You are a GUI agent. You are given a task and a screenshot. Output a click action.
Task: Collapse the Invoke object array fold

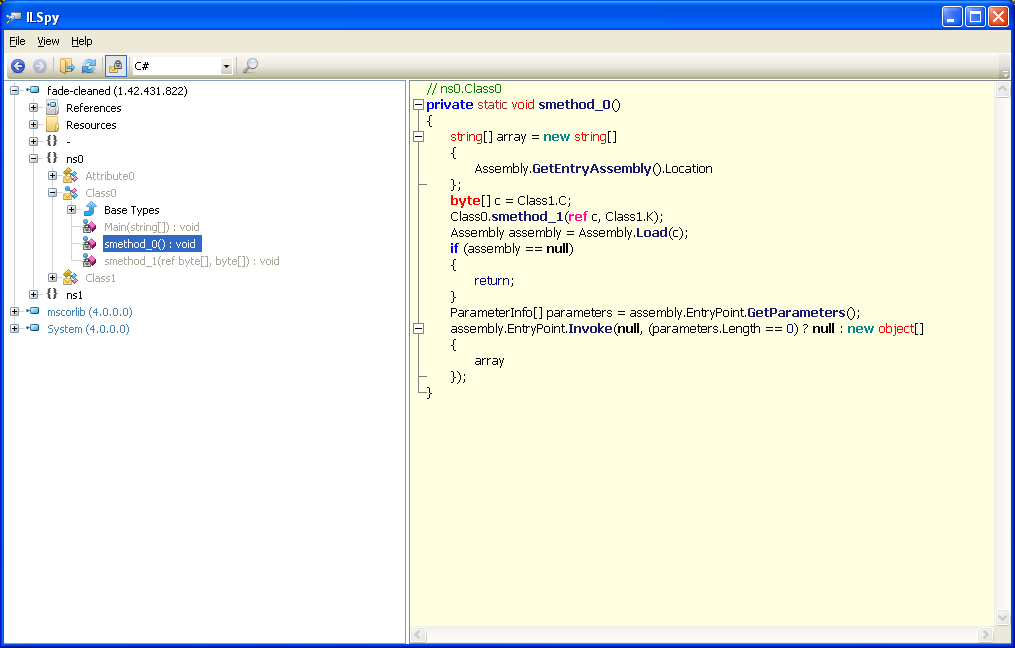(x=418, y=329)
